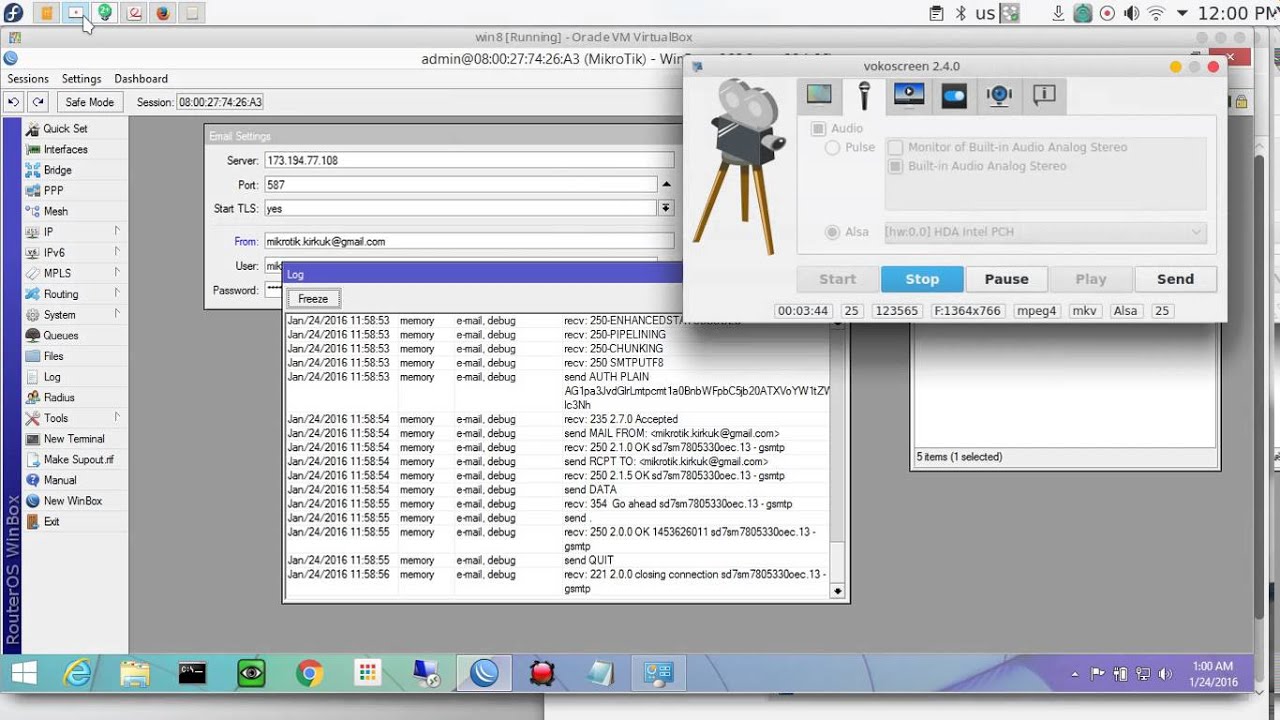The height and width of the screenshot is (720, 1280).
Task: Click log row 'recv: 235 2.7.0 Accepted'
Action: [557, 419]
